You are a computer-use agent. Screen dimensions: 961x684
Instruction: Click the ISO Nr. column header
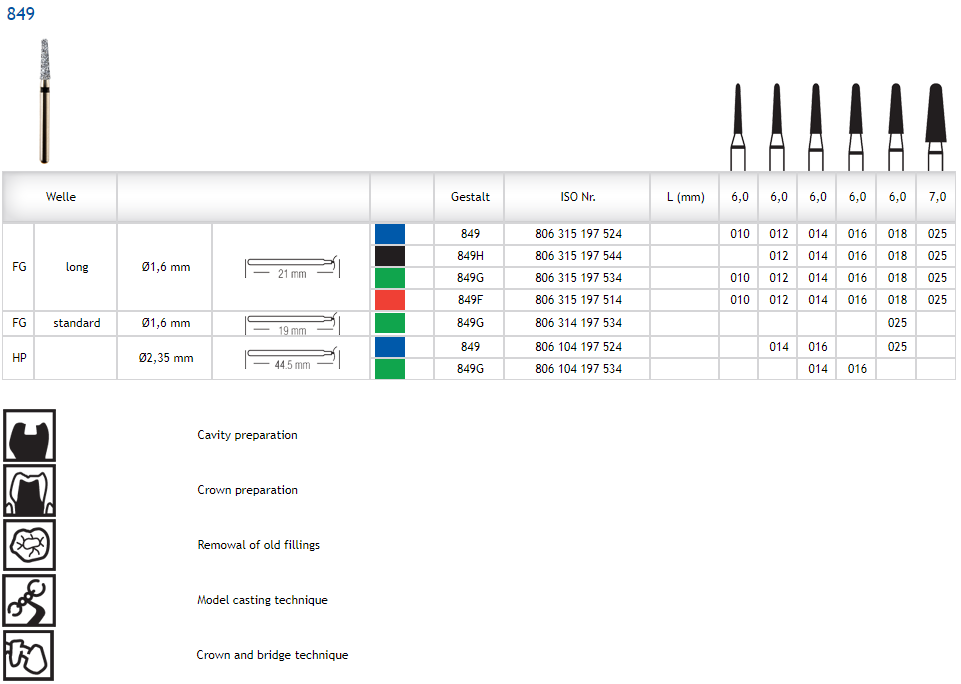tap(578, 197)
